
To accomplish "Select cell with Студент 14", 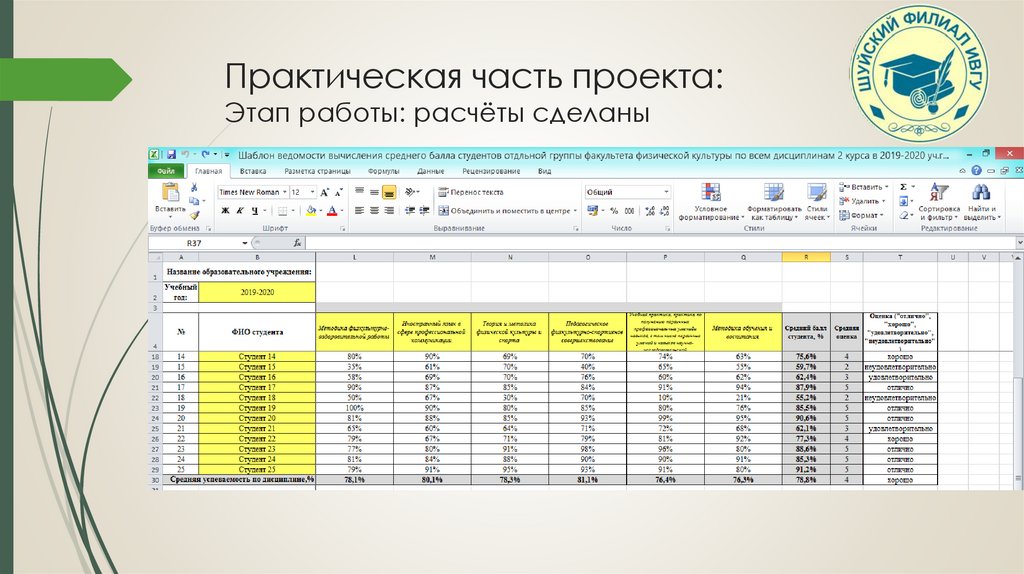I will pos(257,357).
